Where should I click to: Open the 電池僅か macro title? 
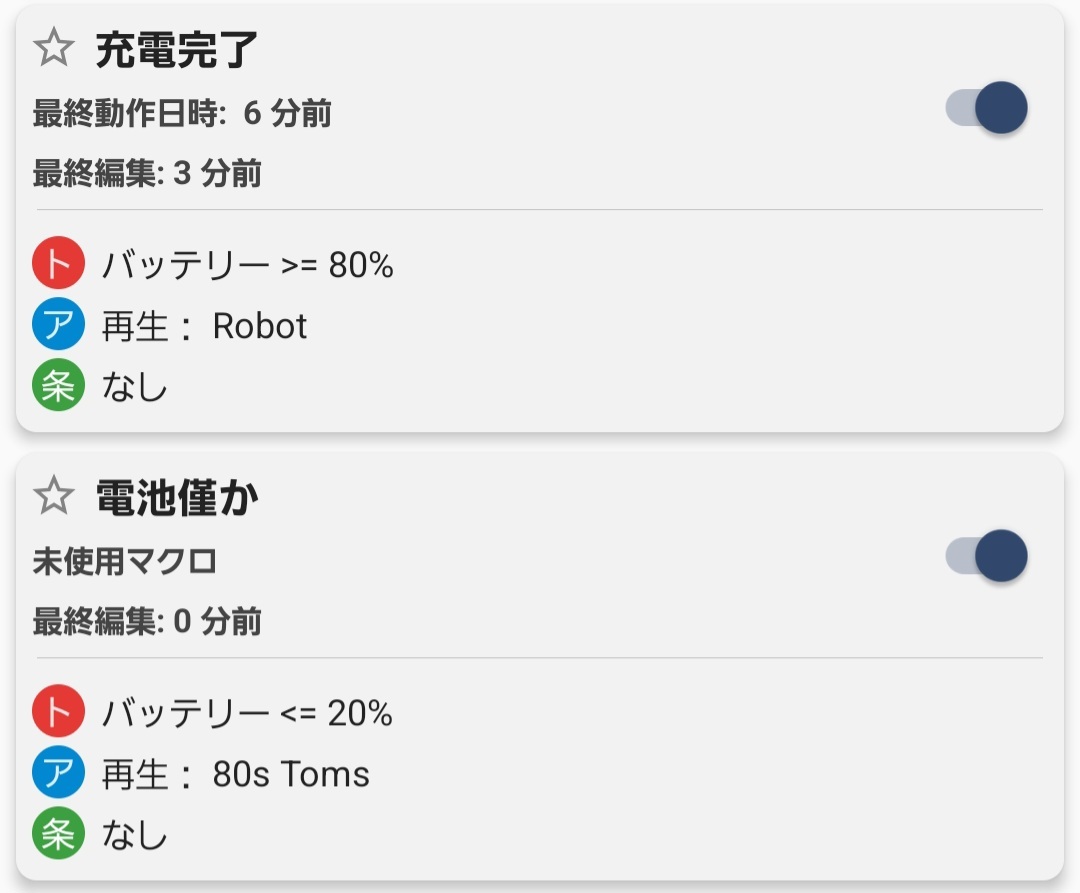[177, 498]
